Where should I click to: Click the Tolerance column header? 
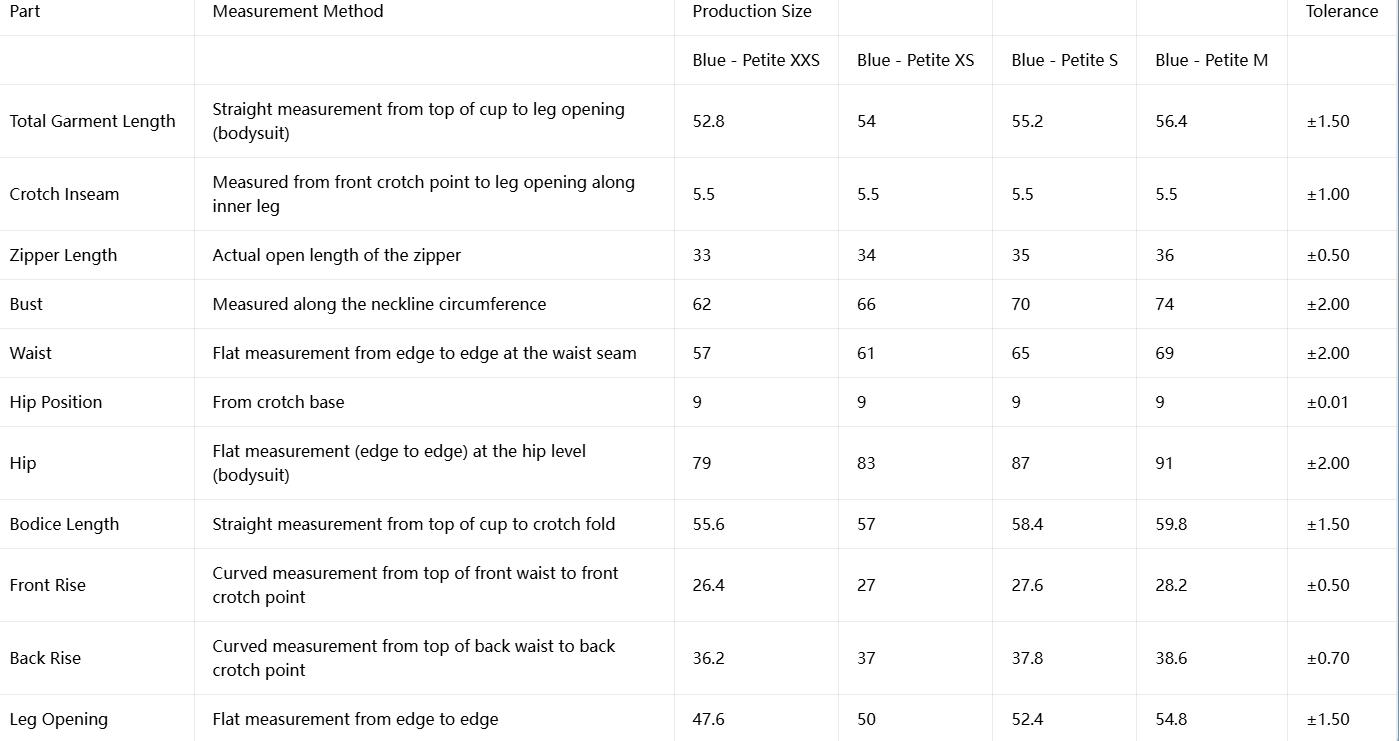pyautogui.click(x=1342, y=12)
